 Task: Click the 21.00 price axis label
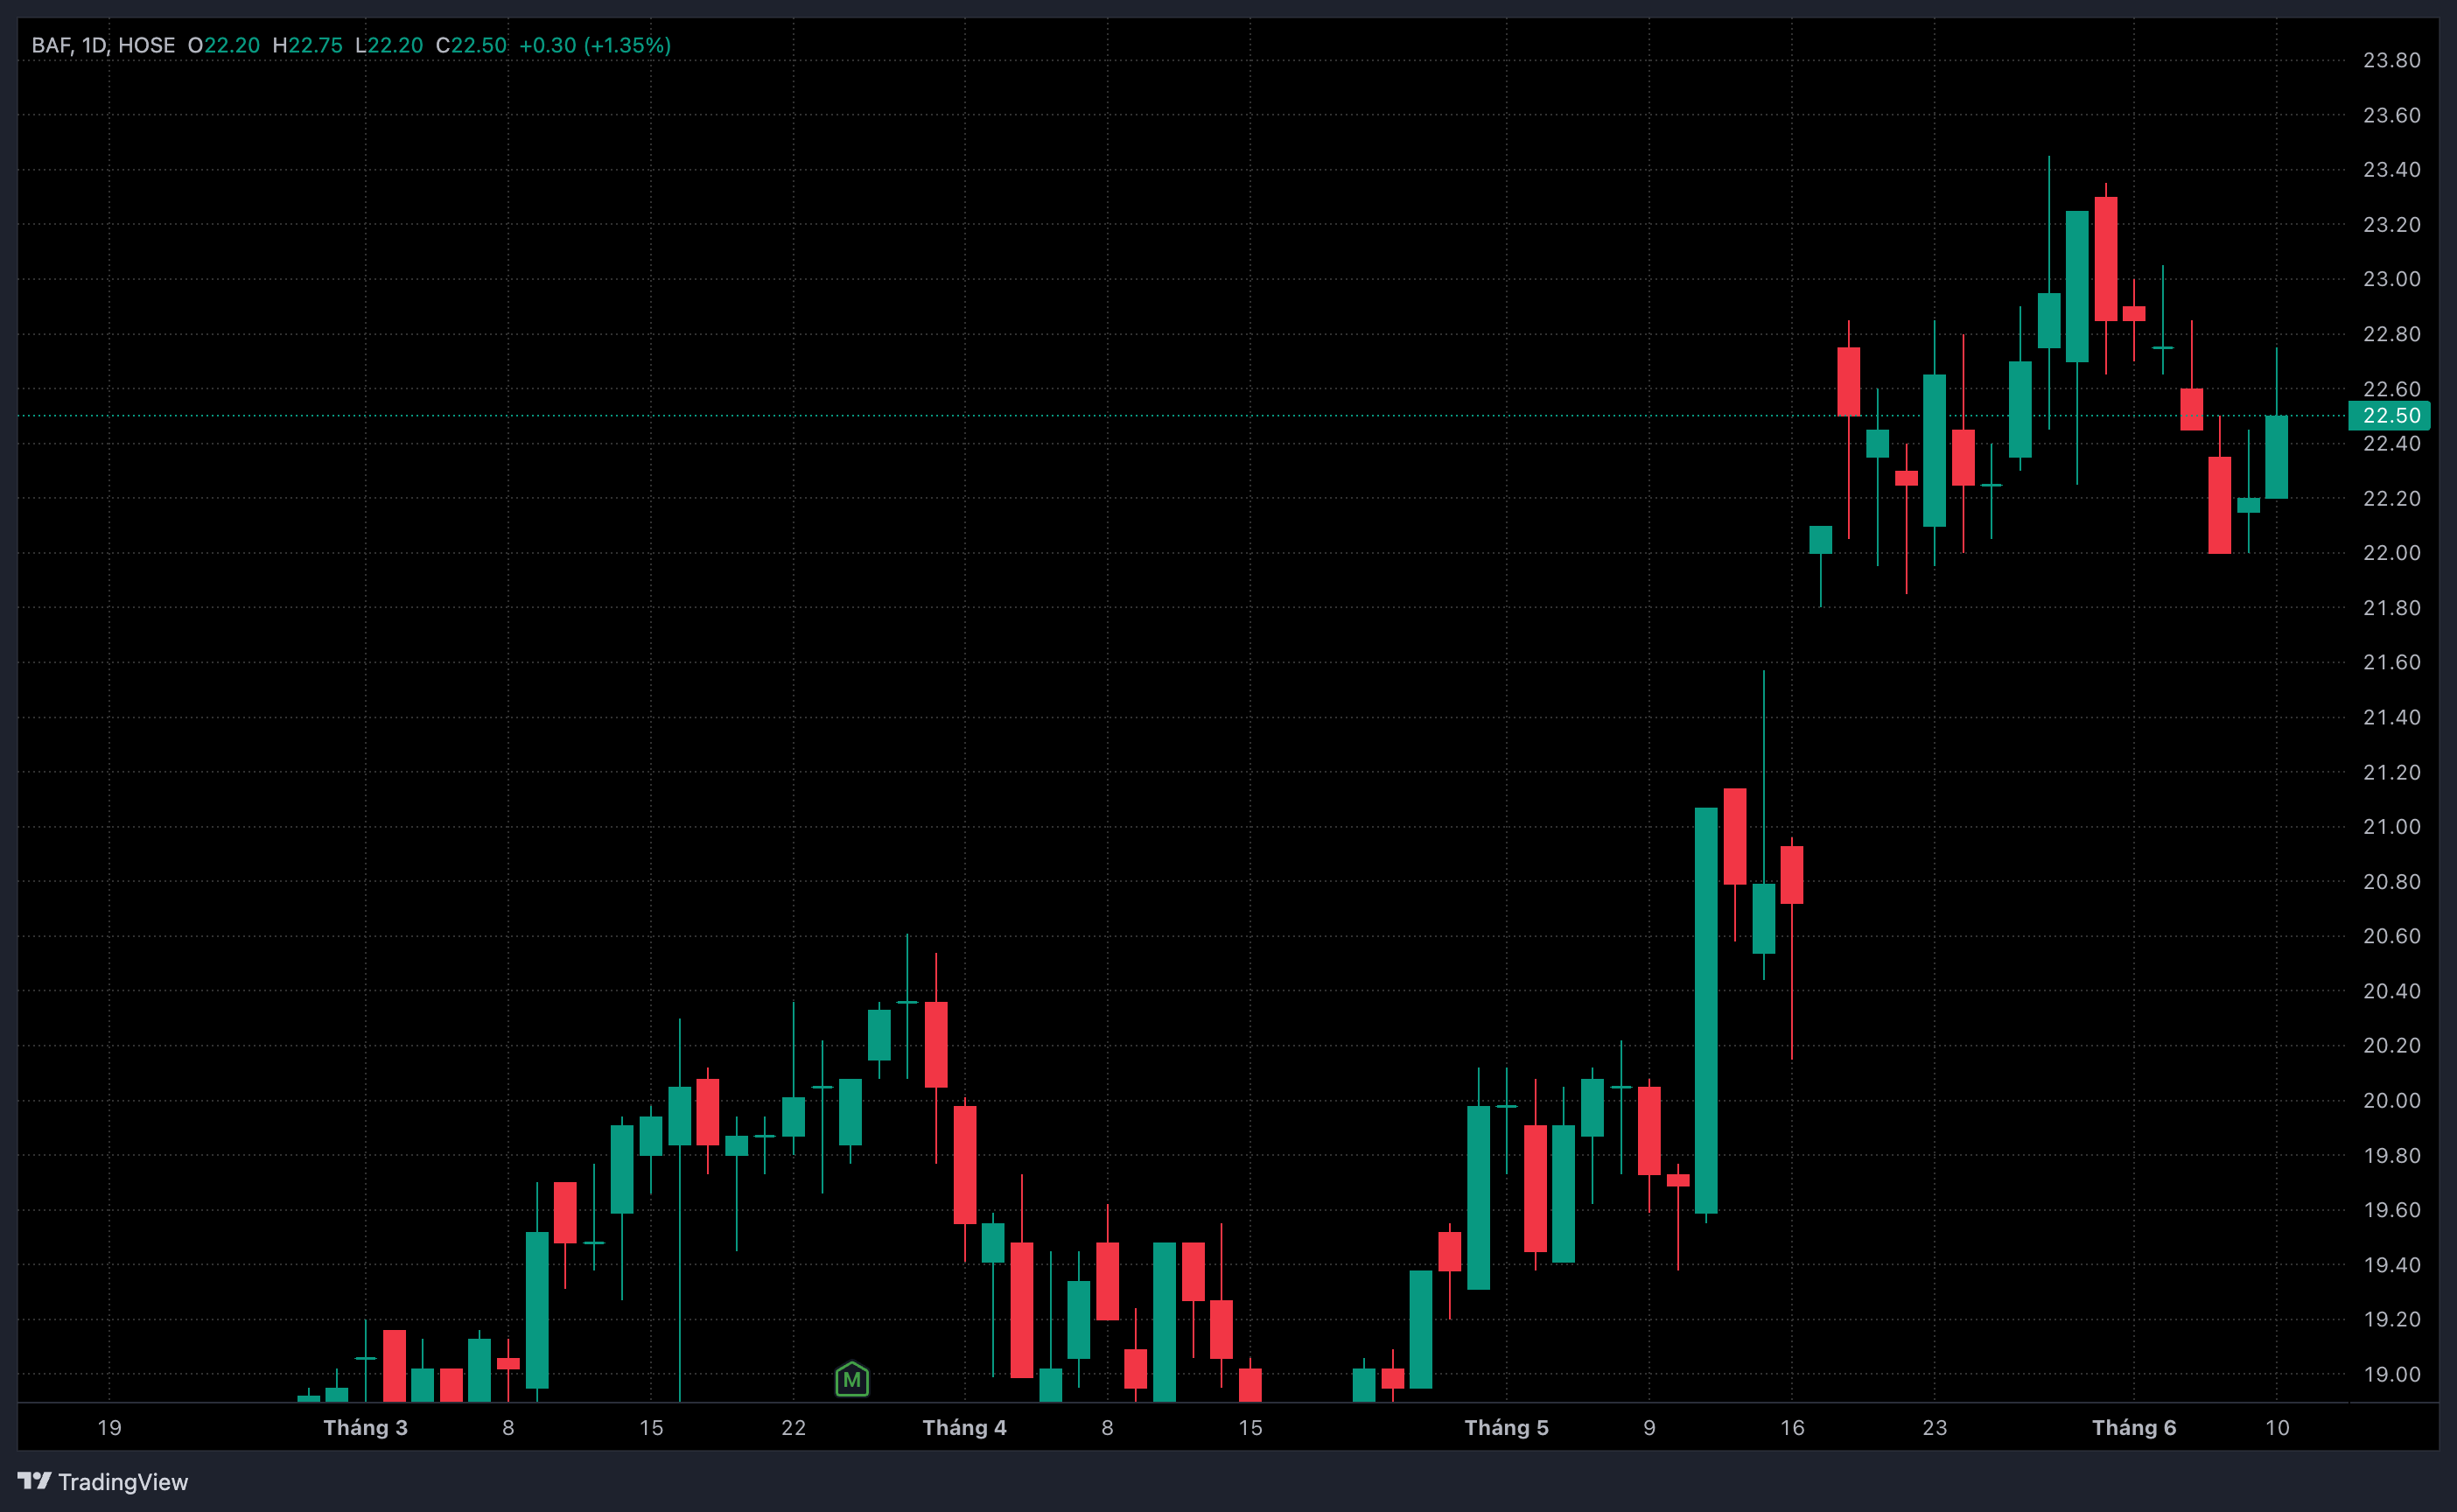click(2391, 826)
